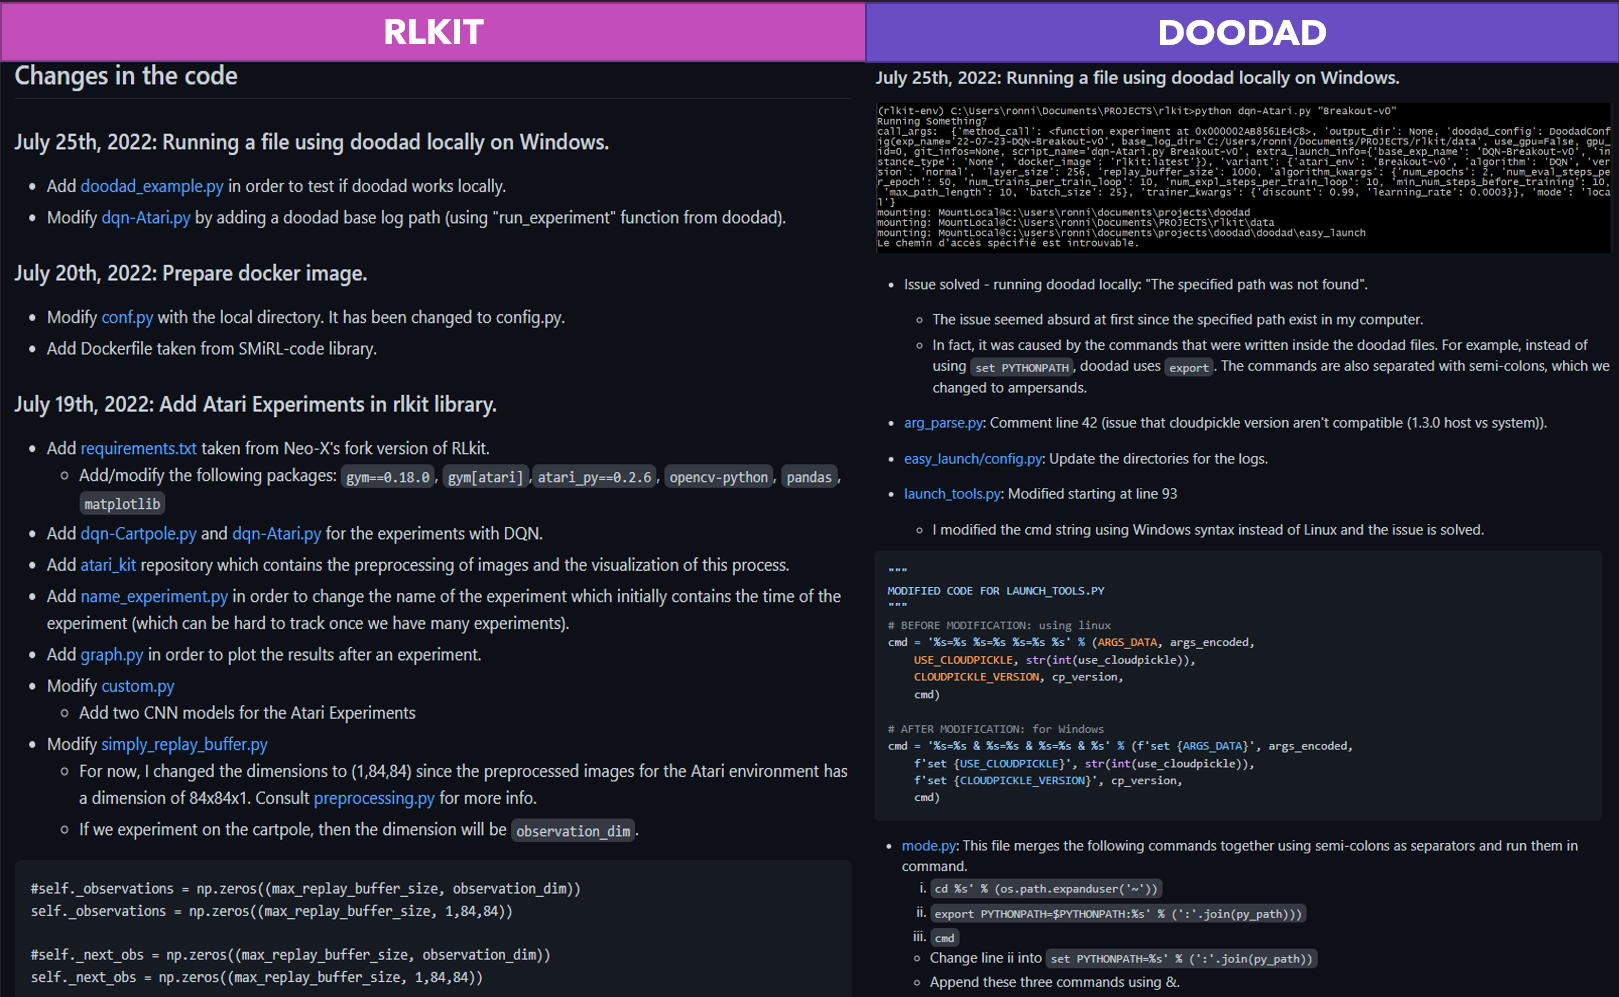Image resolution: width=1619 pixels, height=997 pixels.
Task: Open the custom.py link
Action: coord(137,686)
